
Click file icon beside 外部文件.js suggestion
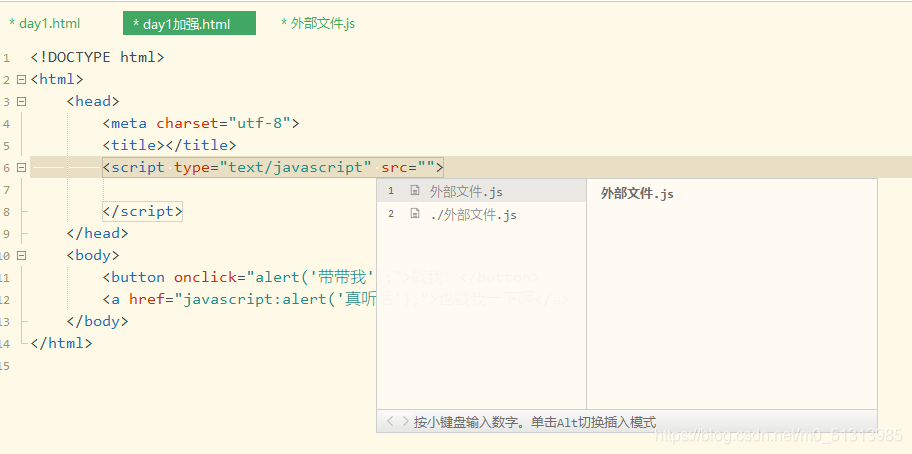point(415,190)
